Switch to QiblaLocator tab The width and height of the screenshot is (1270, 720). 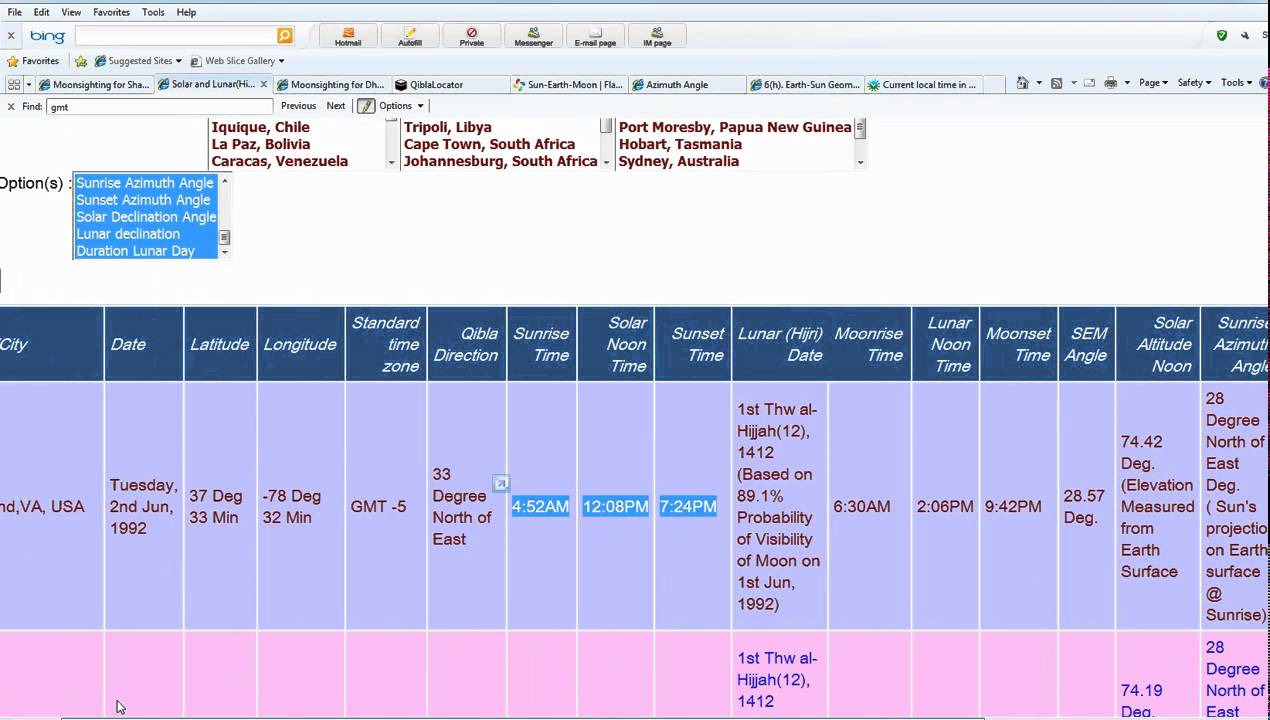449,85
